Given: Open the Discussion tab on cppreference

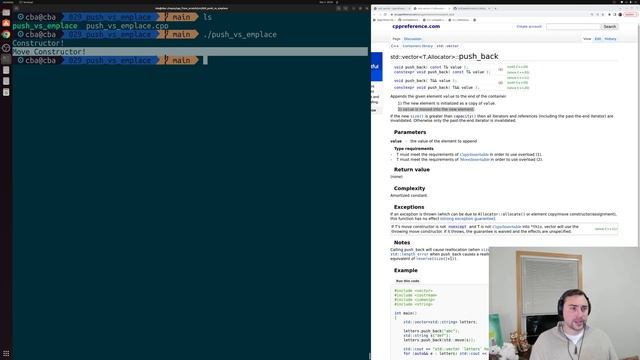Looking at the screenshot, I should (413, 39).
